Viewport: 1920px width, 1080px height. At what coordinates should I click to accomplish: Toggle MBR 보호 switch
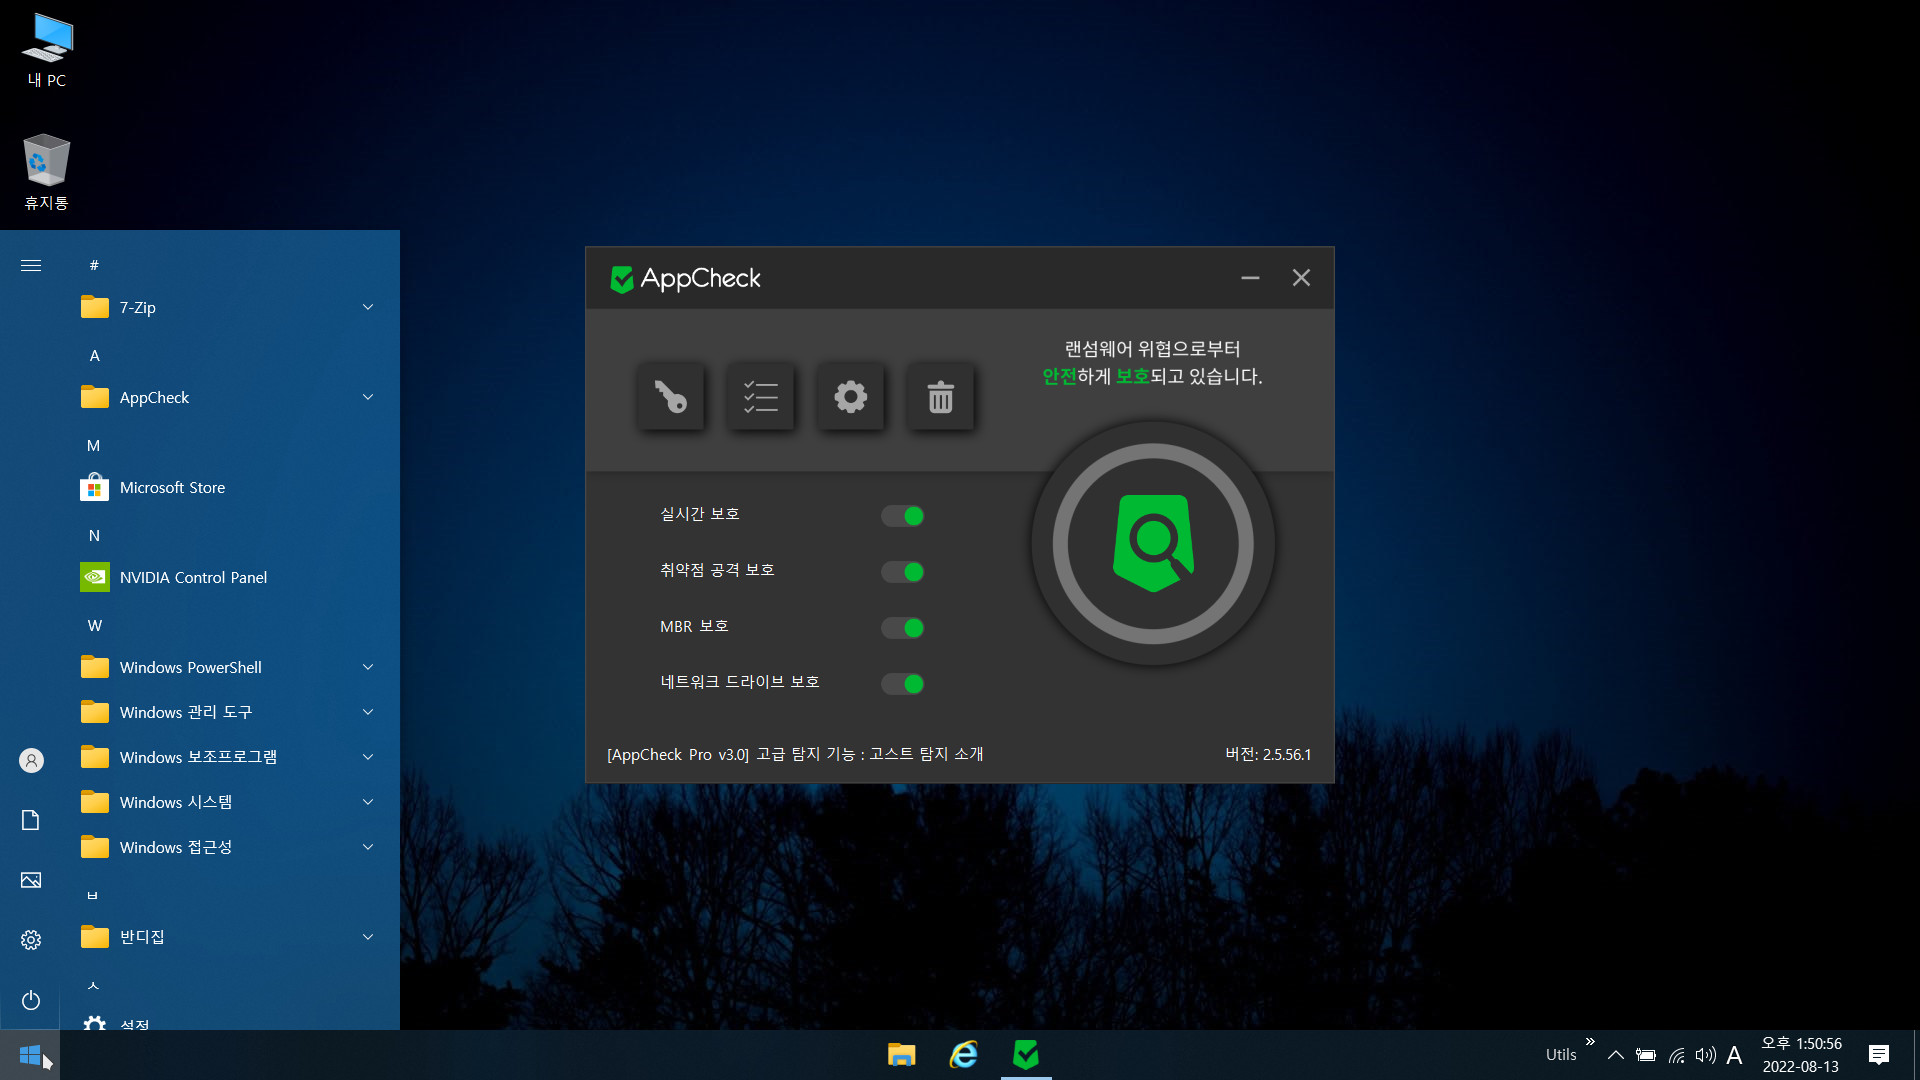(x=902, y=628)
